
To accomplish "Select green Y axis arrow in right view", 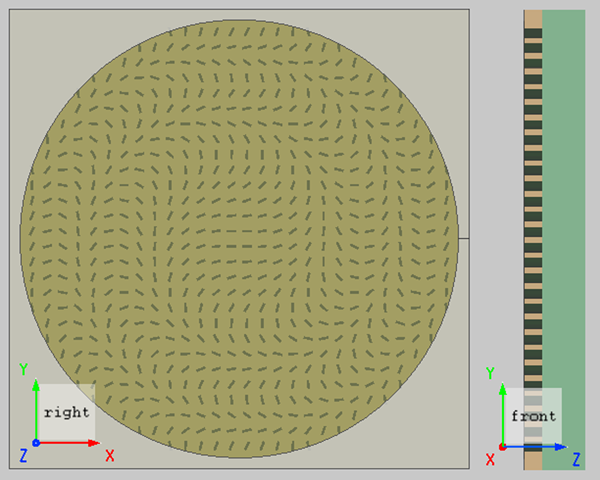I will pyautogui.click(x=36, y=410).
